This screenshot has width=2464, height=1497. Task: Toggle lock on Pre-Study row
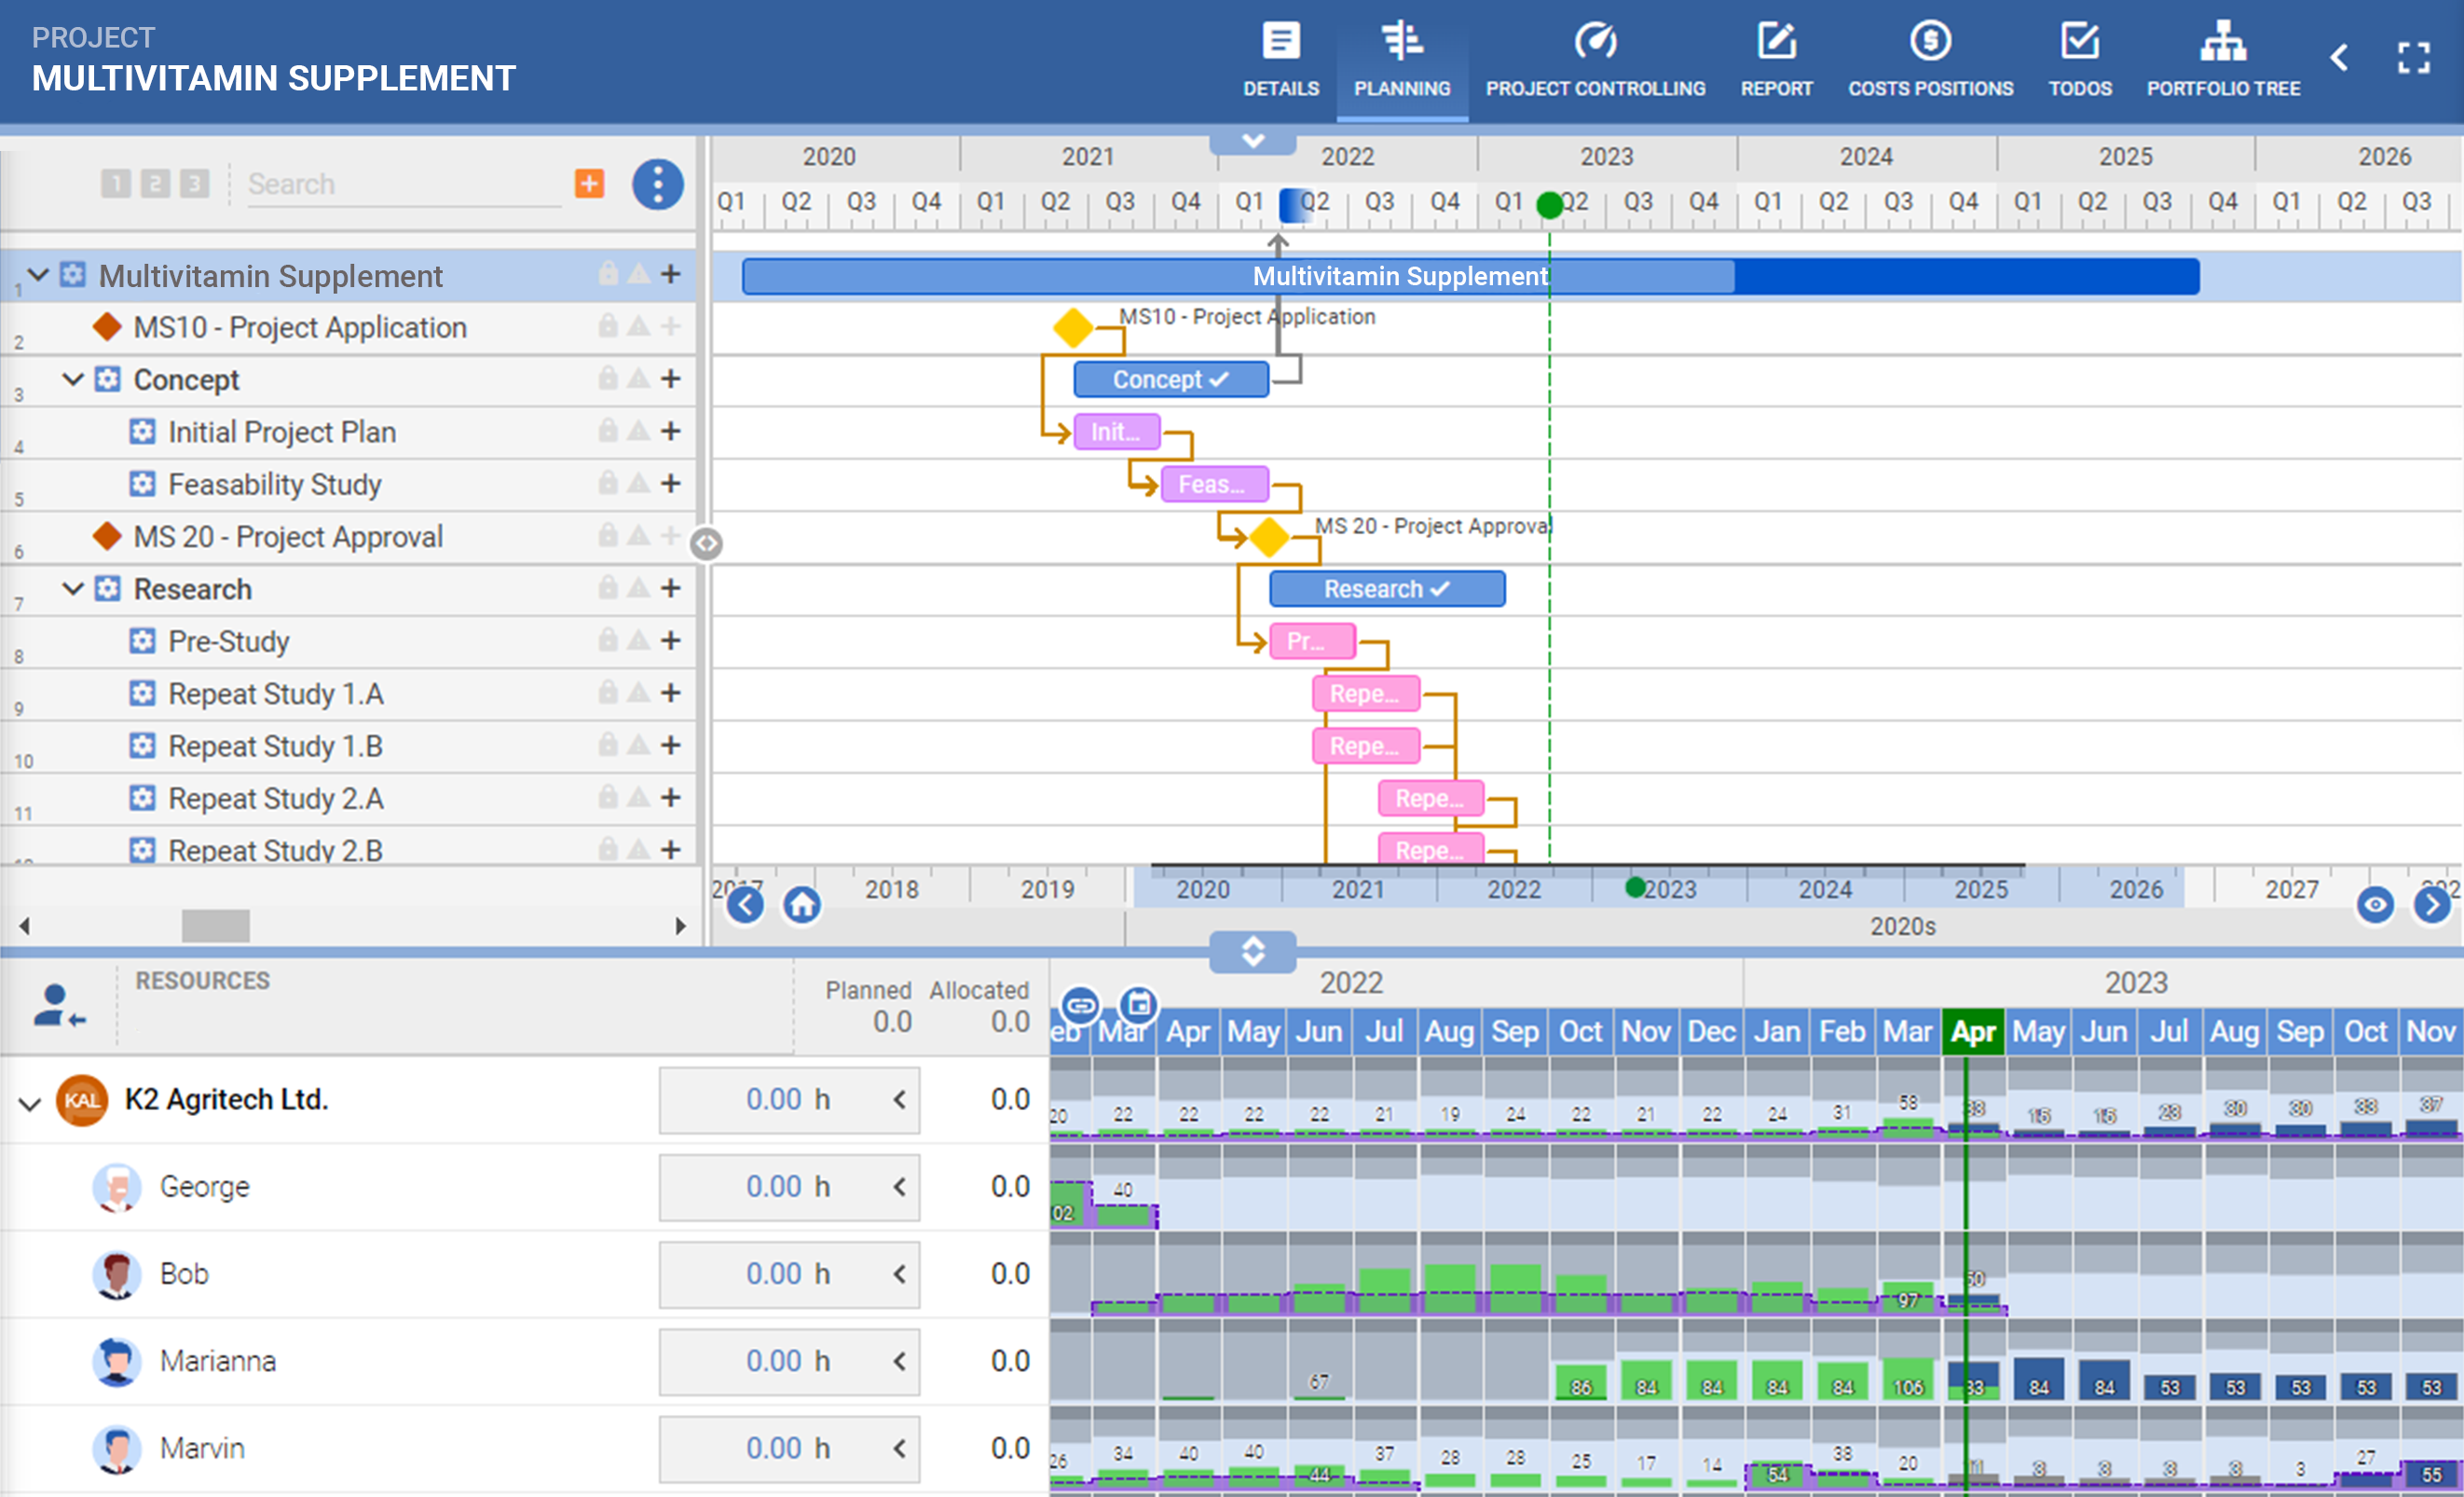pyautogui.click(x=607, y=640)
